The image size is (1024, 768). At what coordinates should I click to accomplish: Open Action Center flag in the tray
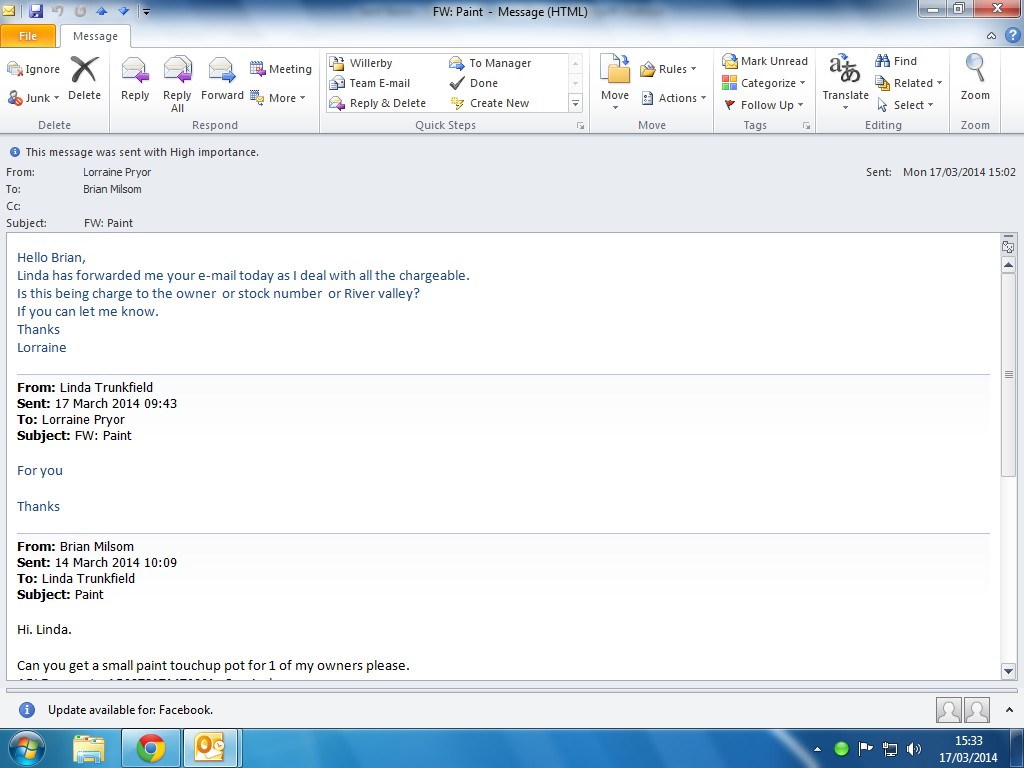pyautogui.click(x=865, y=748)
